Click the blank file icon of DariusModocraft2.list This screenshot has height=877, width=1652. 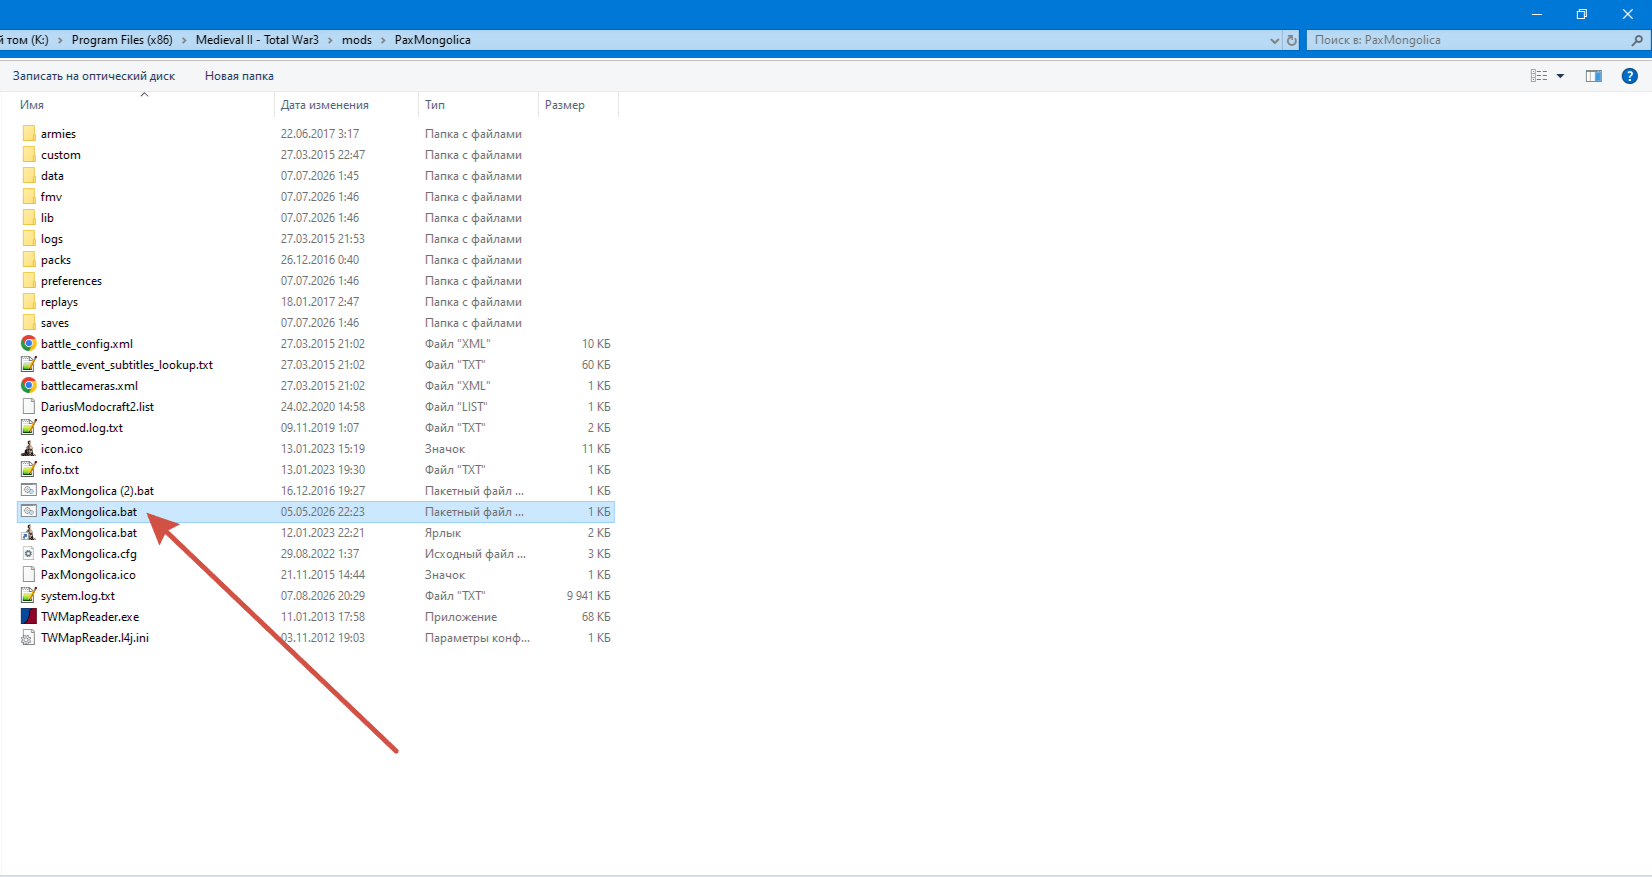pyautogui.click(x=28, y=407)
